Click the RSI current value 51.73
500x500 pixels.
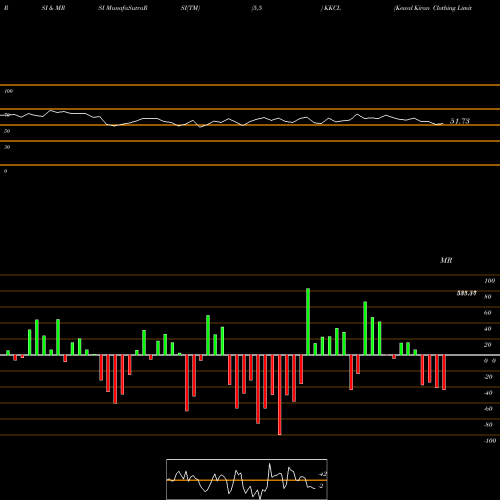[460, 121]
